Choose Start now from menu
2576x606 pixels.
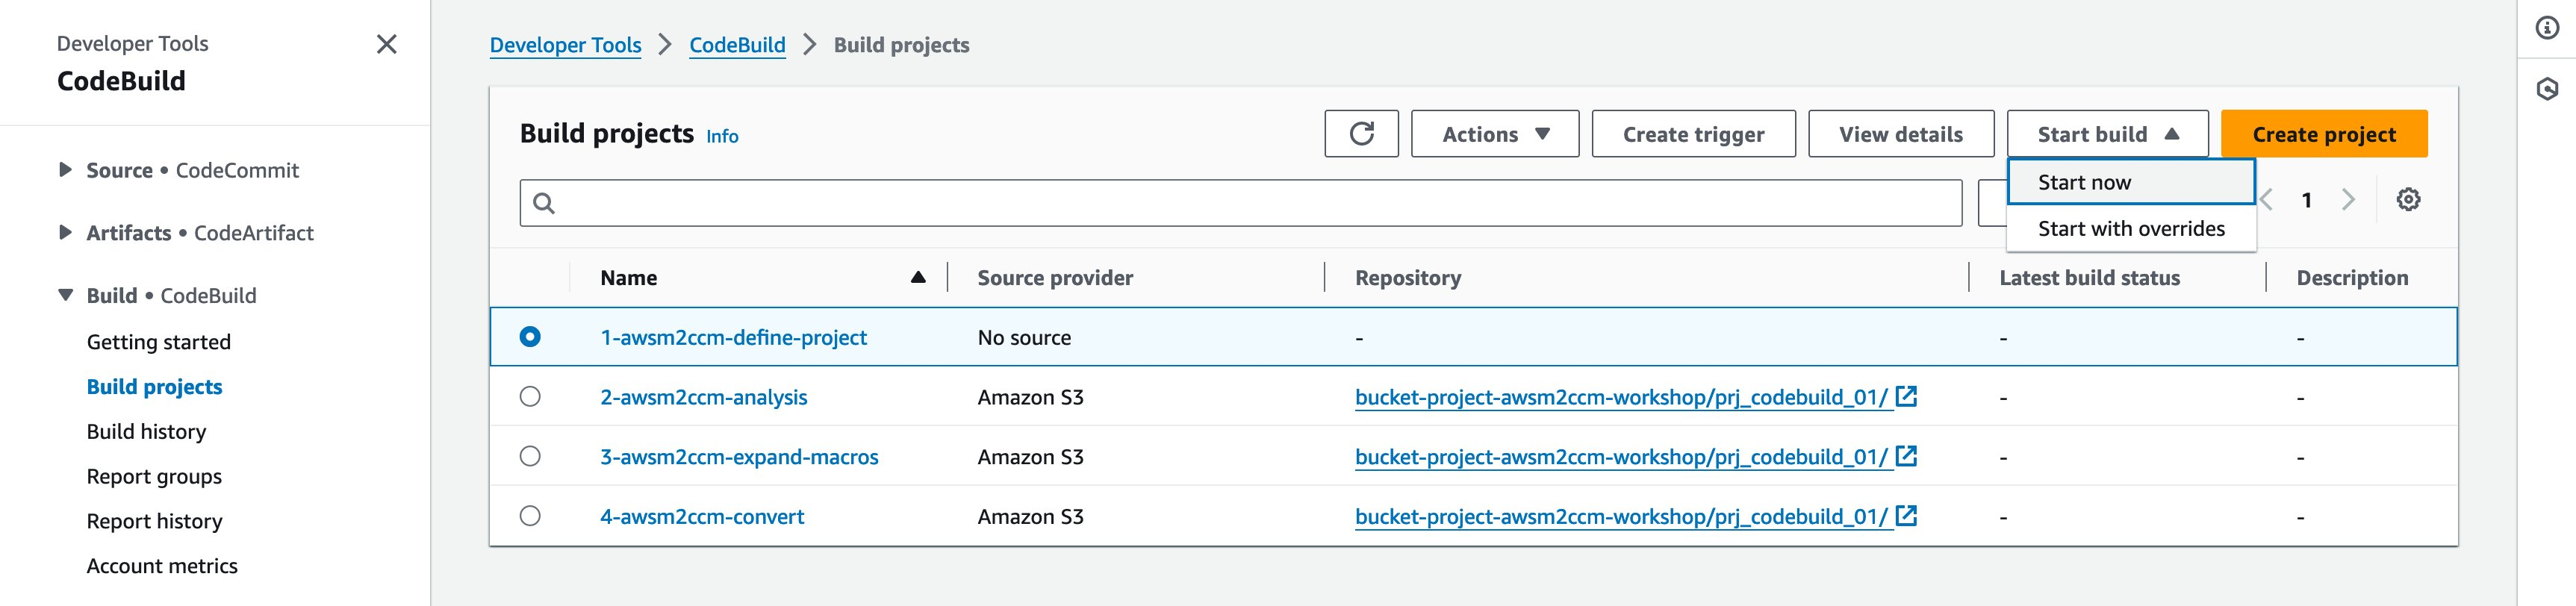(2131, 182)
